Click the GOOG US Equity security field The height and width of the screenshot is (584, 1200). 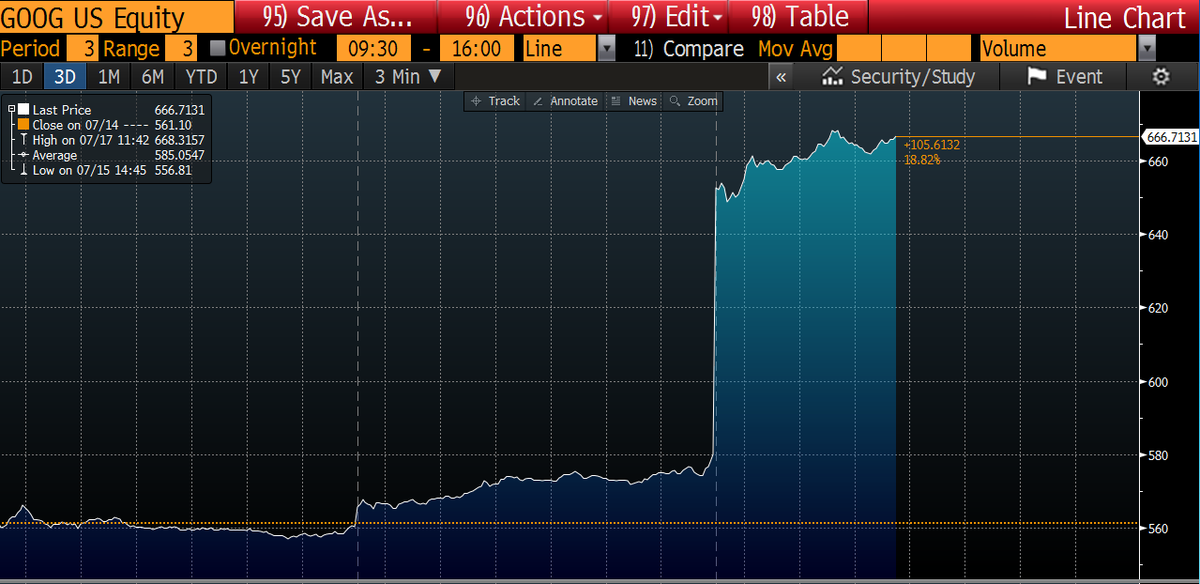[117, 17]
